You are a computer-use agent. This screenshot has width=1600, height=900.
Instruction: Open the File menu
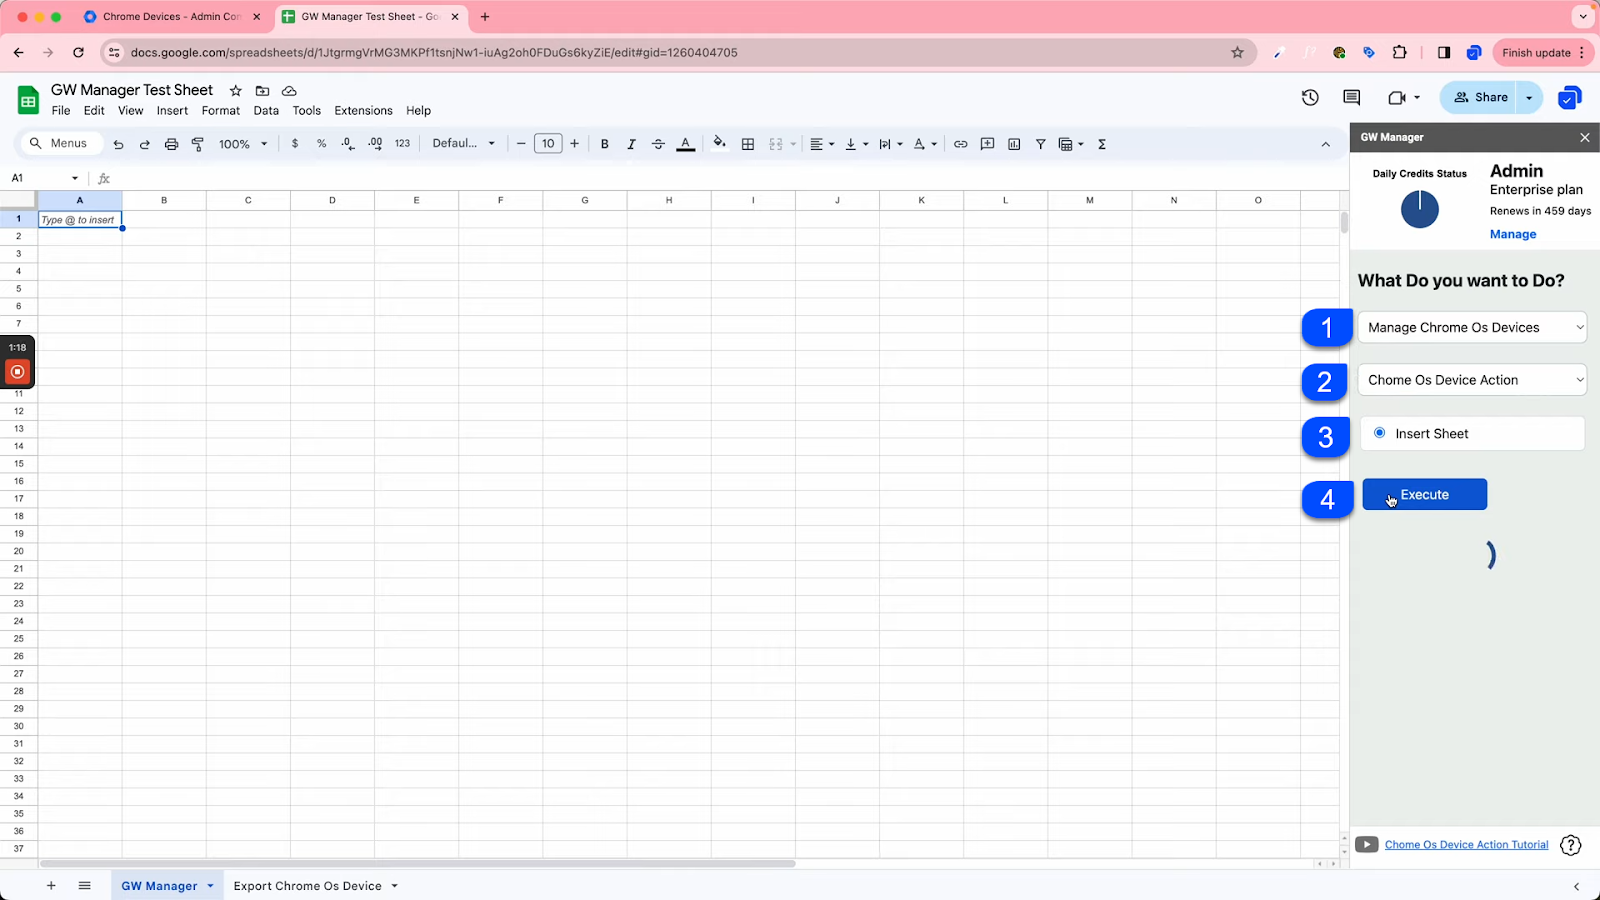tap(61, 111)
